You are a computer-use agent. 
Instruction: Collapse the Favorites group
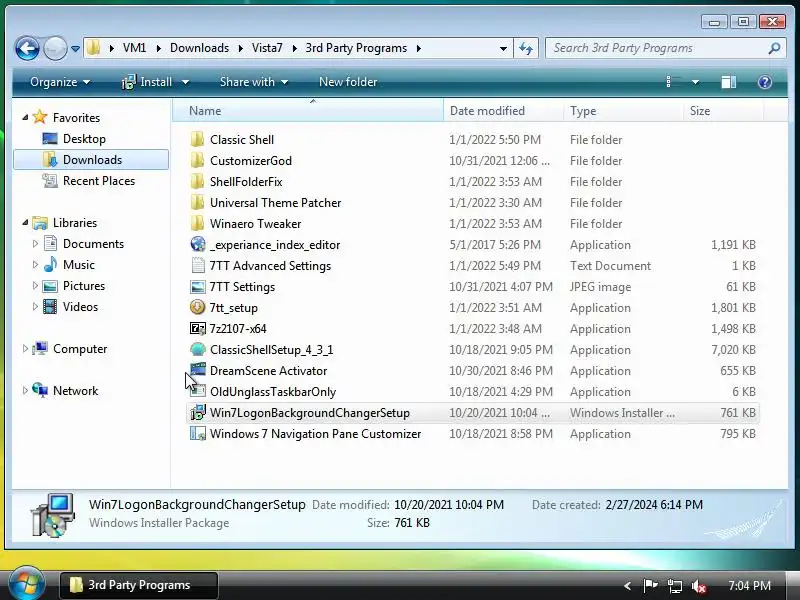25,118
